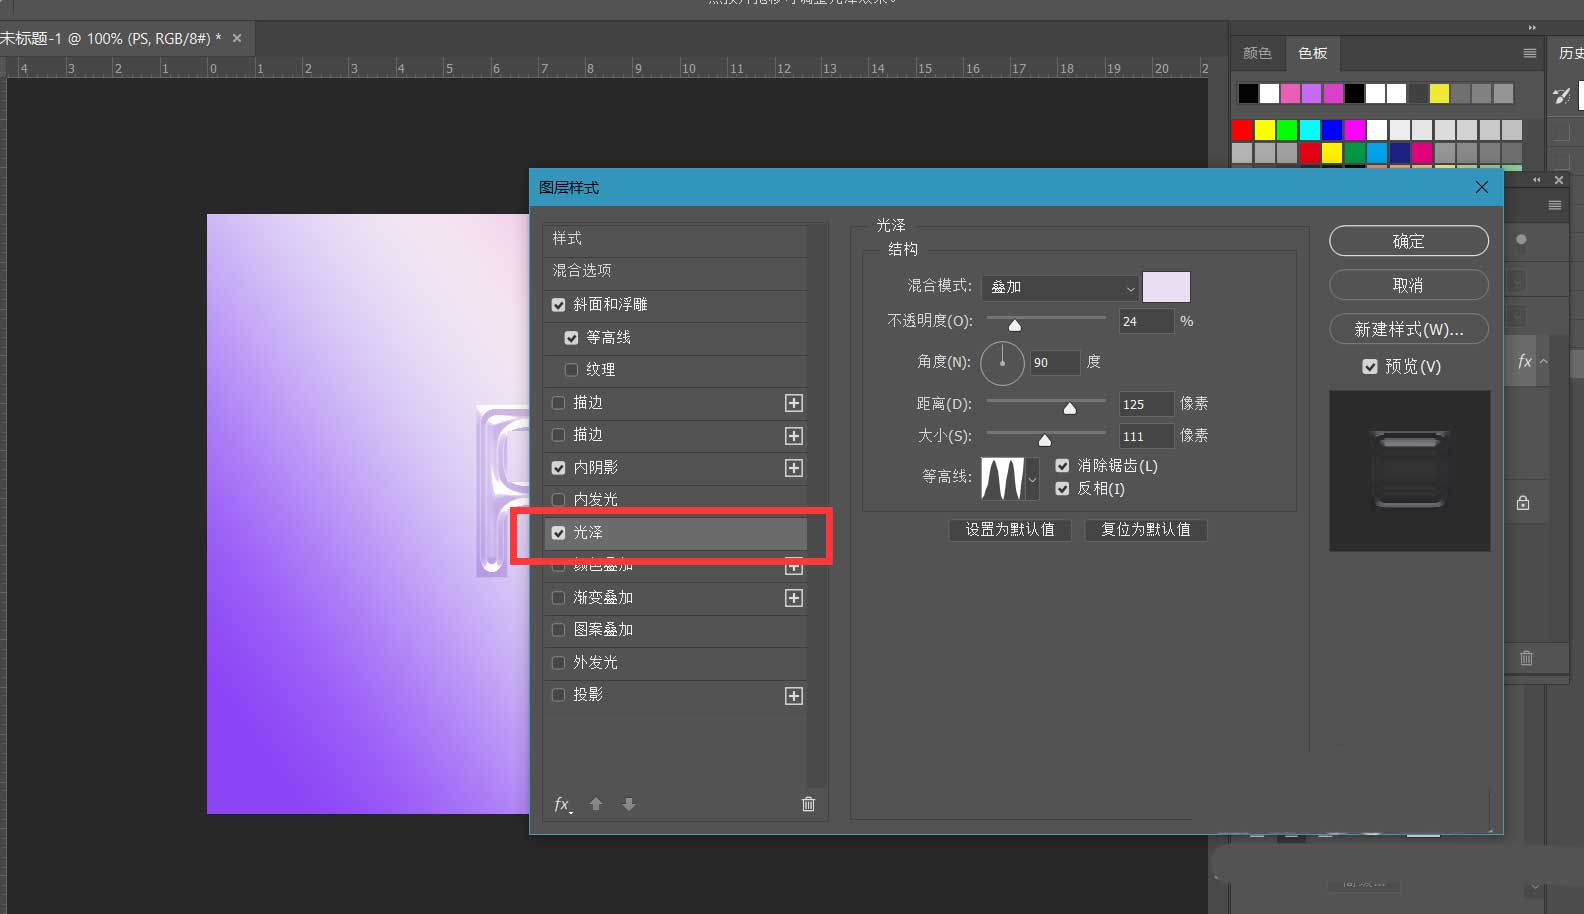The width and height of the screenshot is (1584, 914).
Task: Expand the layer effects chevron beside fx
Action: click(1544, 361)
